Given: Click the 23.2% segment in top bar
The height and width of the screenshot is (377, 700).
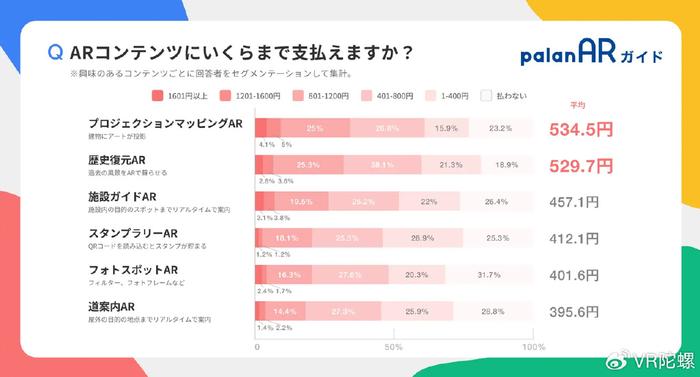Looking at the screenshot, I should [501, 128].
